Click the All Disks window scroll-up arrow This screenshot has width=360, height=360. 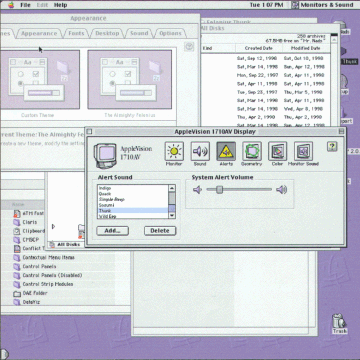click(x=334, y=40)
